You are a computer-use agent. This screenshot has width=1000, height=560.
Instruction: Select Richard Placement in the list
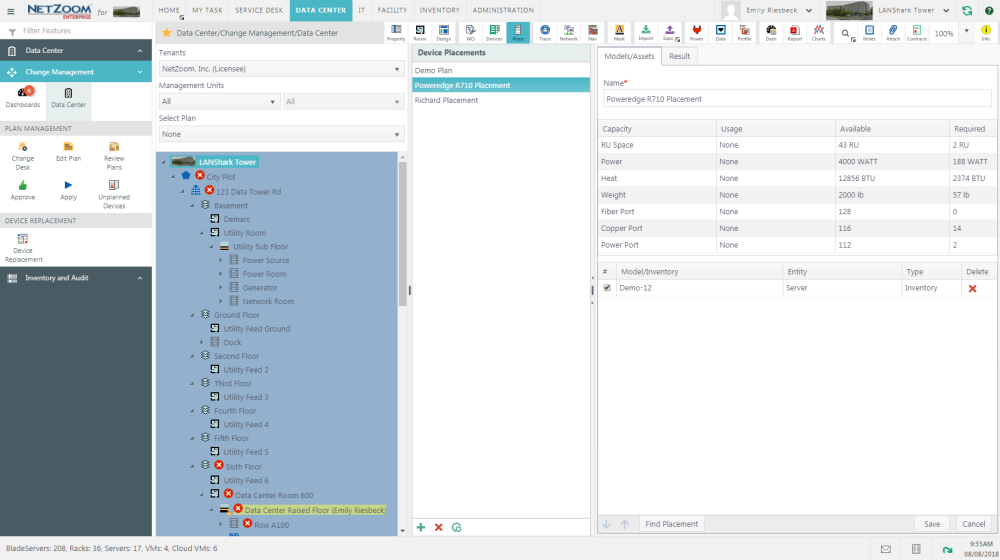[501, 100]
